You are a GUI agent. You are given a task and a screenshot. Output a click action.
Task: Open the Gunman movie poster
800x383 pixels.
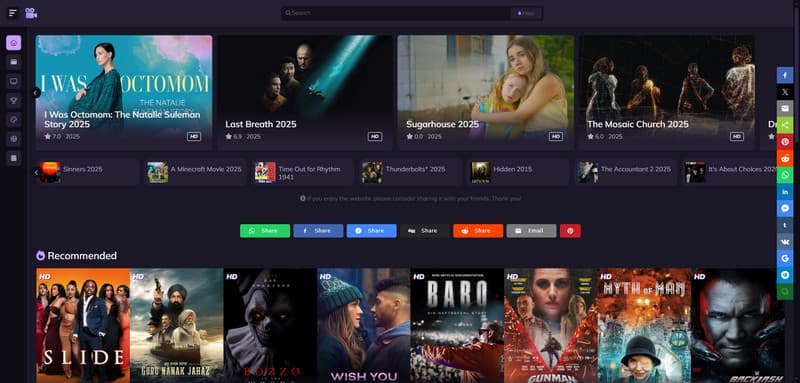(x=551, y=325)
